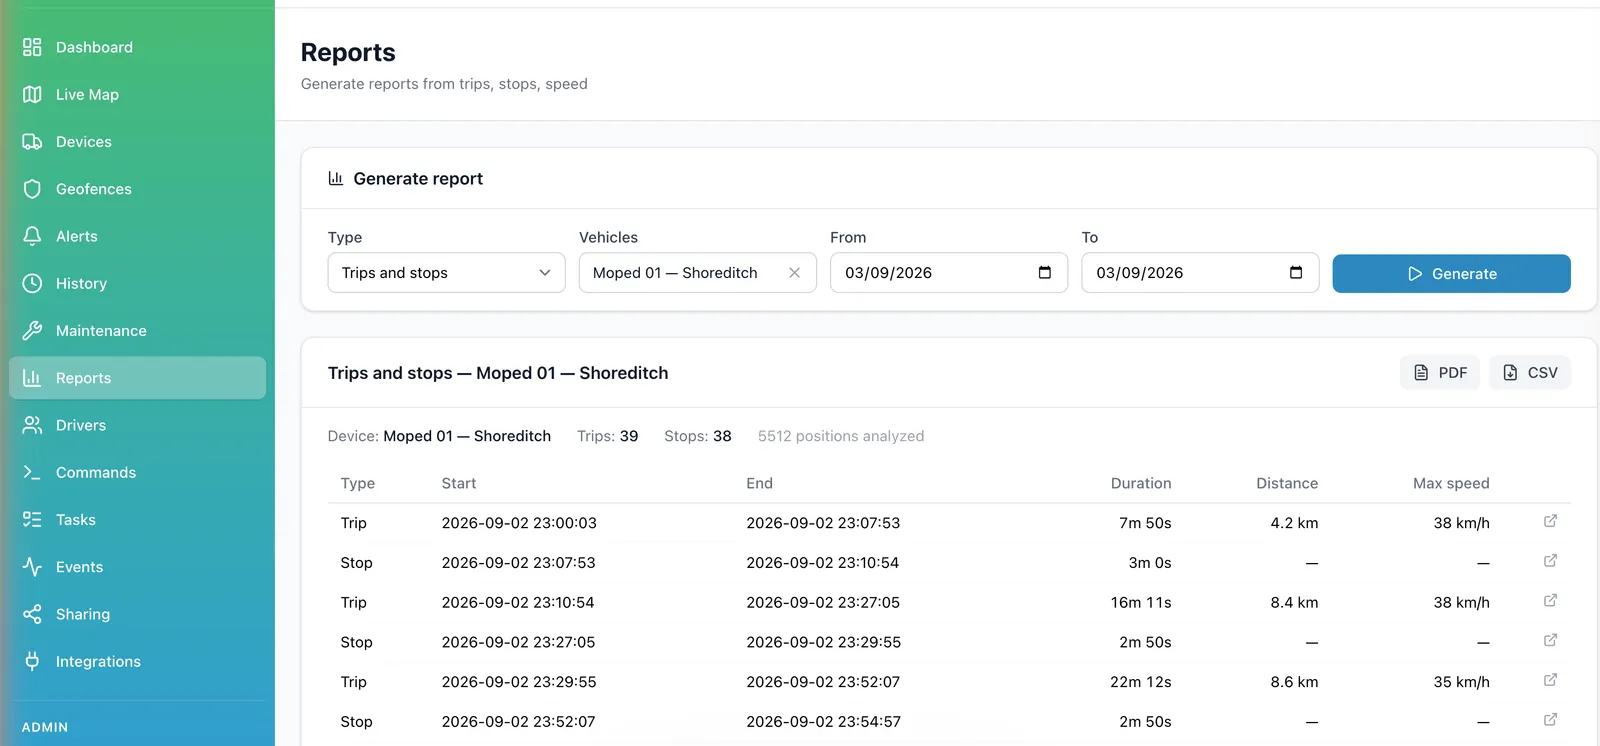Click the 8.6 km distance cell

[x=1294, y=682]
